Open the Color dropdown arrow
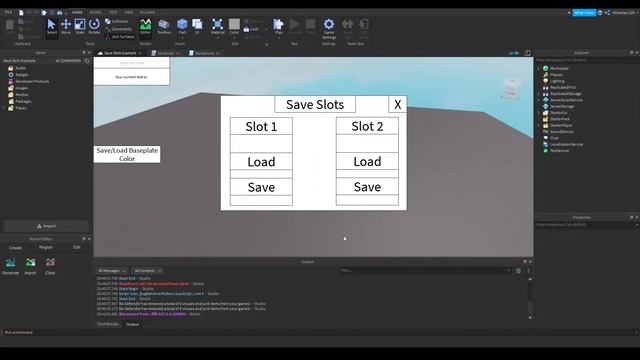The width and height of the screenshot is (640, 360). click(x=234, y=38)
